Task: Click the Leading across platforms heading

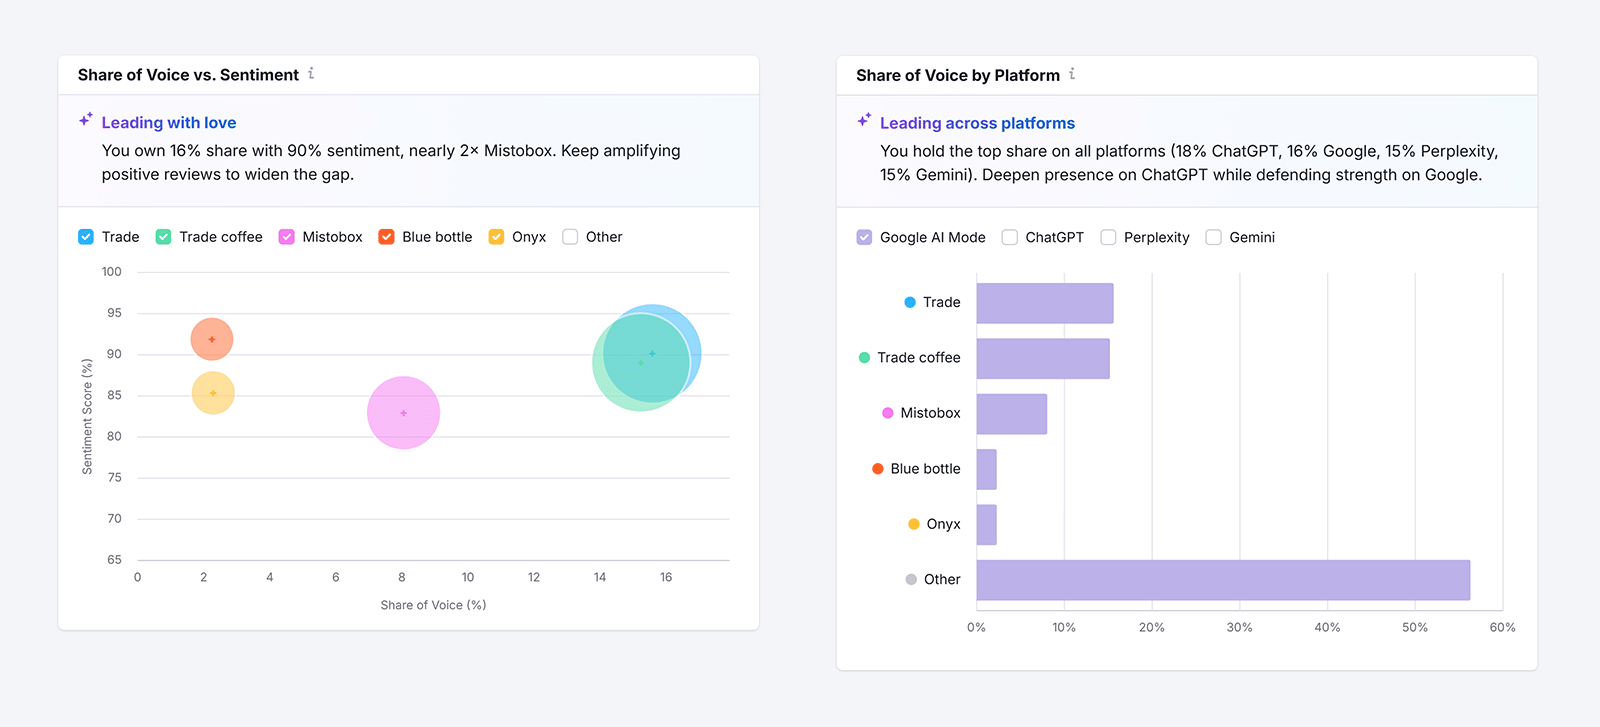Action: (x=977, y=123)
